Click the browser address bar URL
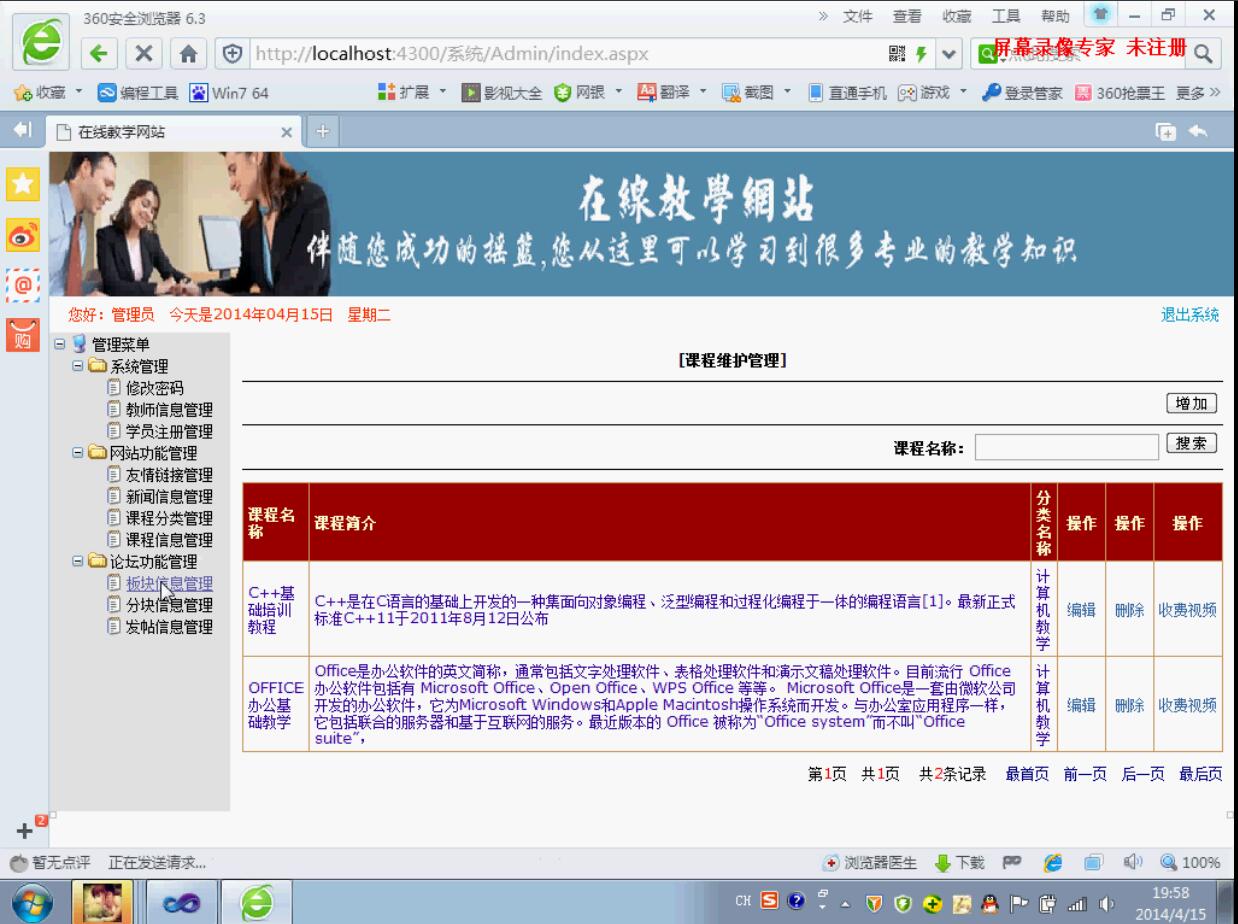Viewport: 1238px width, 924px height. (453, 52)
